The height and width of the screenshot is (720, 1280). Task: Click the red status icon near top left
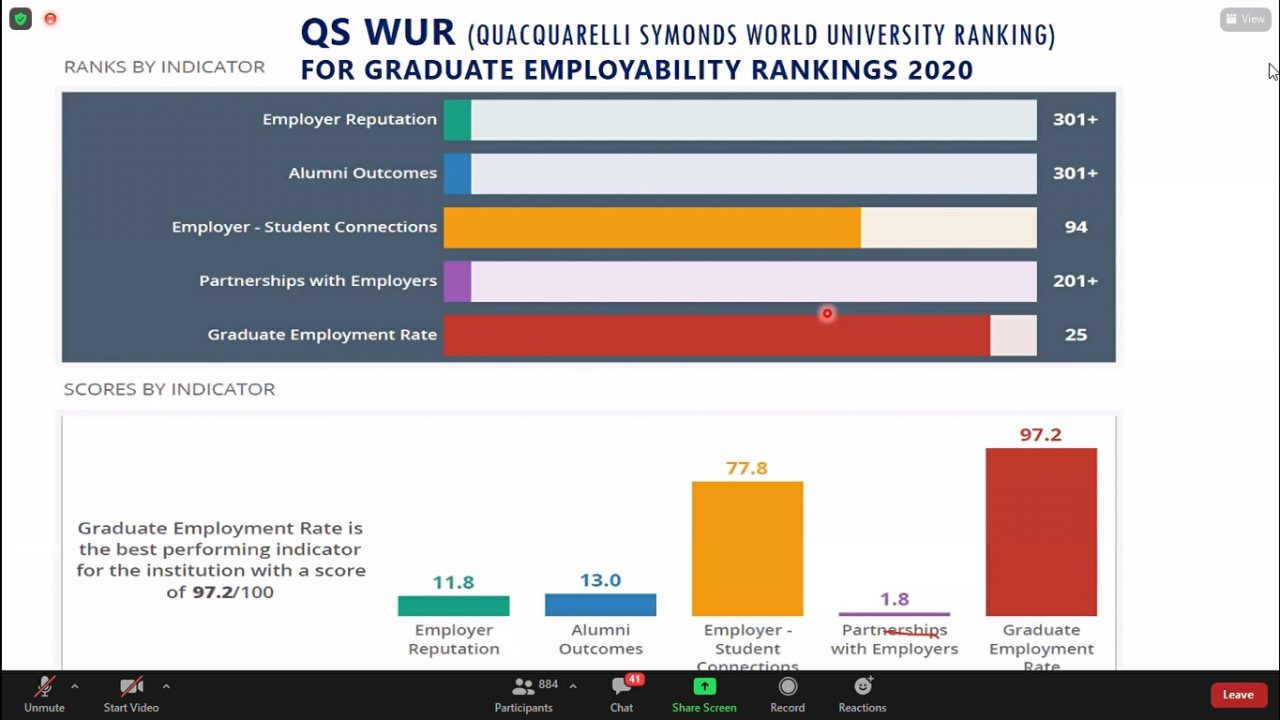pyautogui.click(x=50, y=18)
